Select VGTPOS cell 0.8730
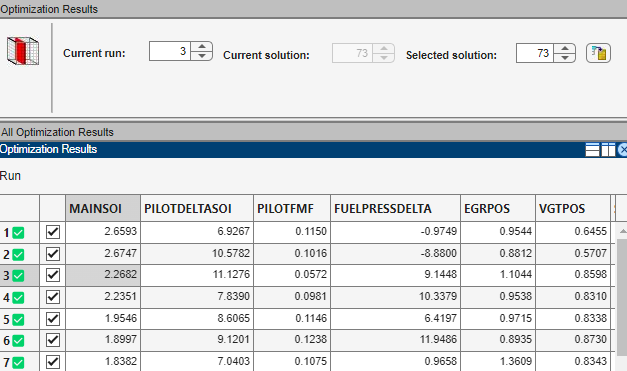 [573, 340]
